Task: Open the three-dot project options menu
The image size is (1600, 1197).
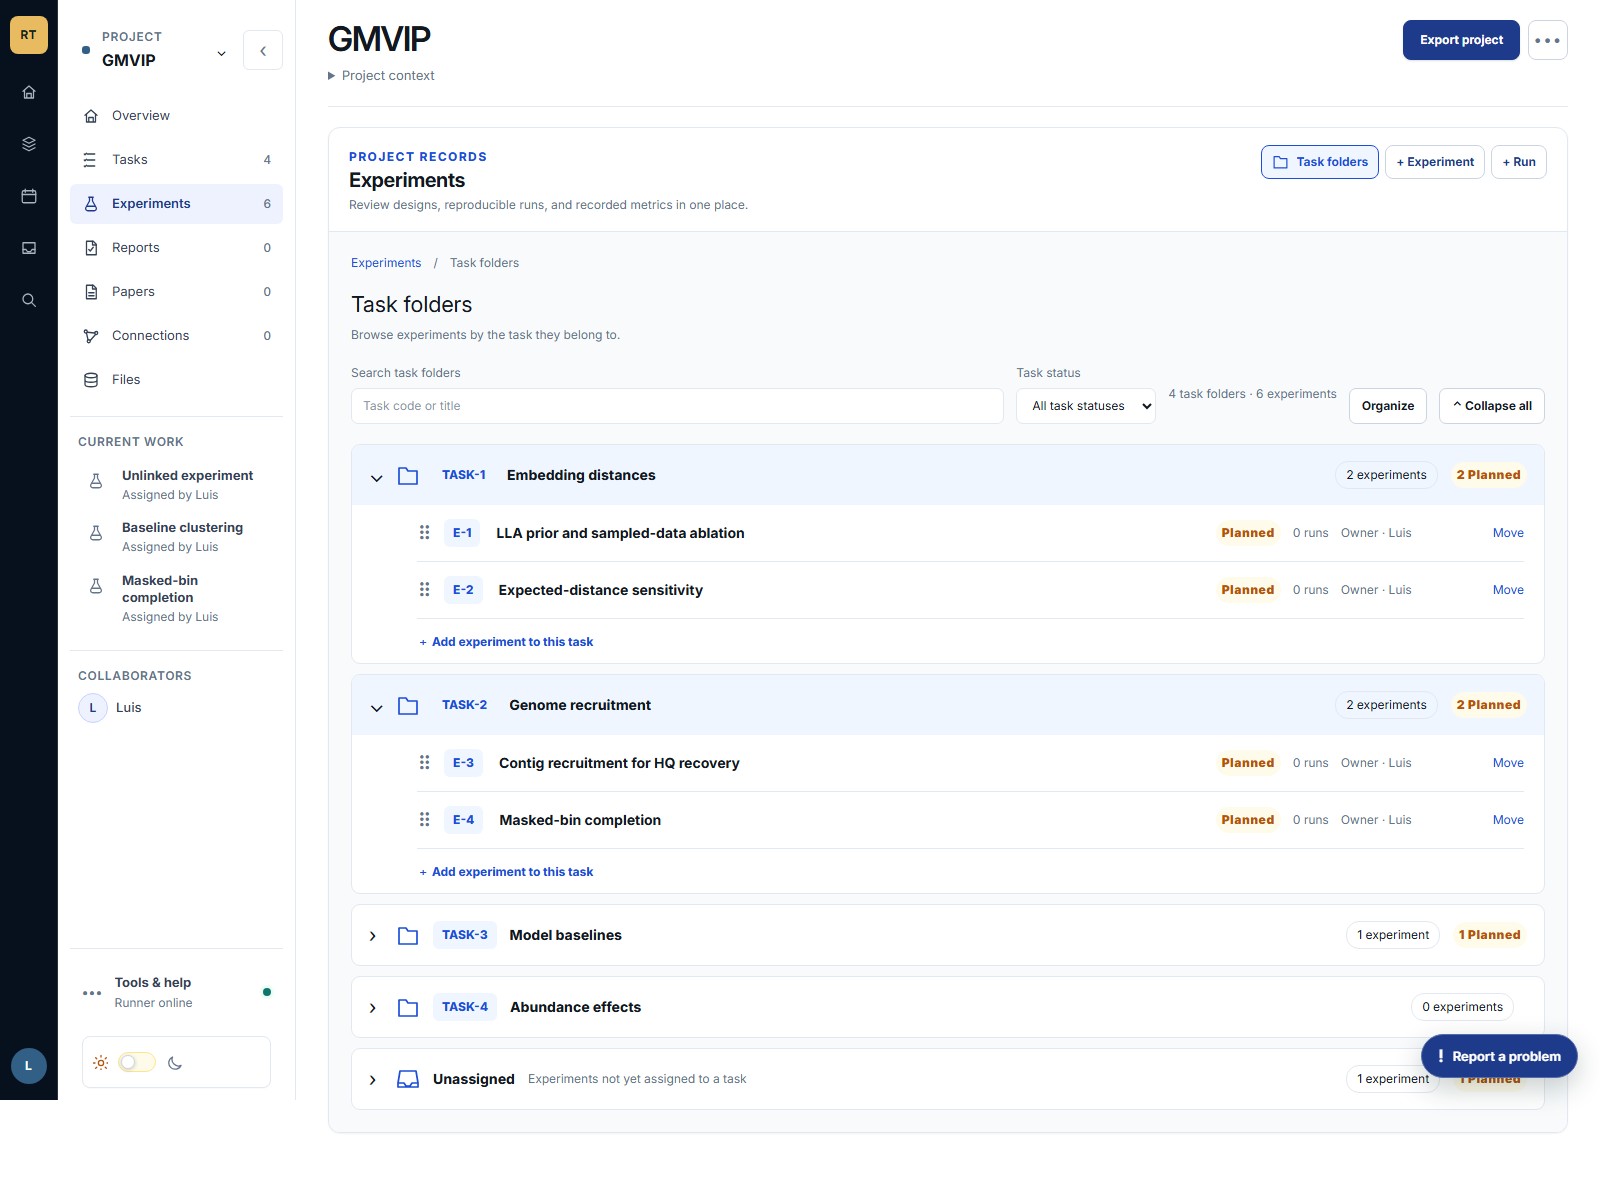Action: (x=1547, y=40)
